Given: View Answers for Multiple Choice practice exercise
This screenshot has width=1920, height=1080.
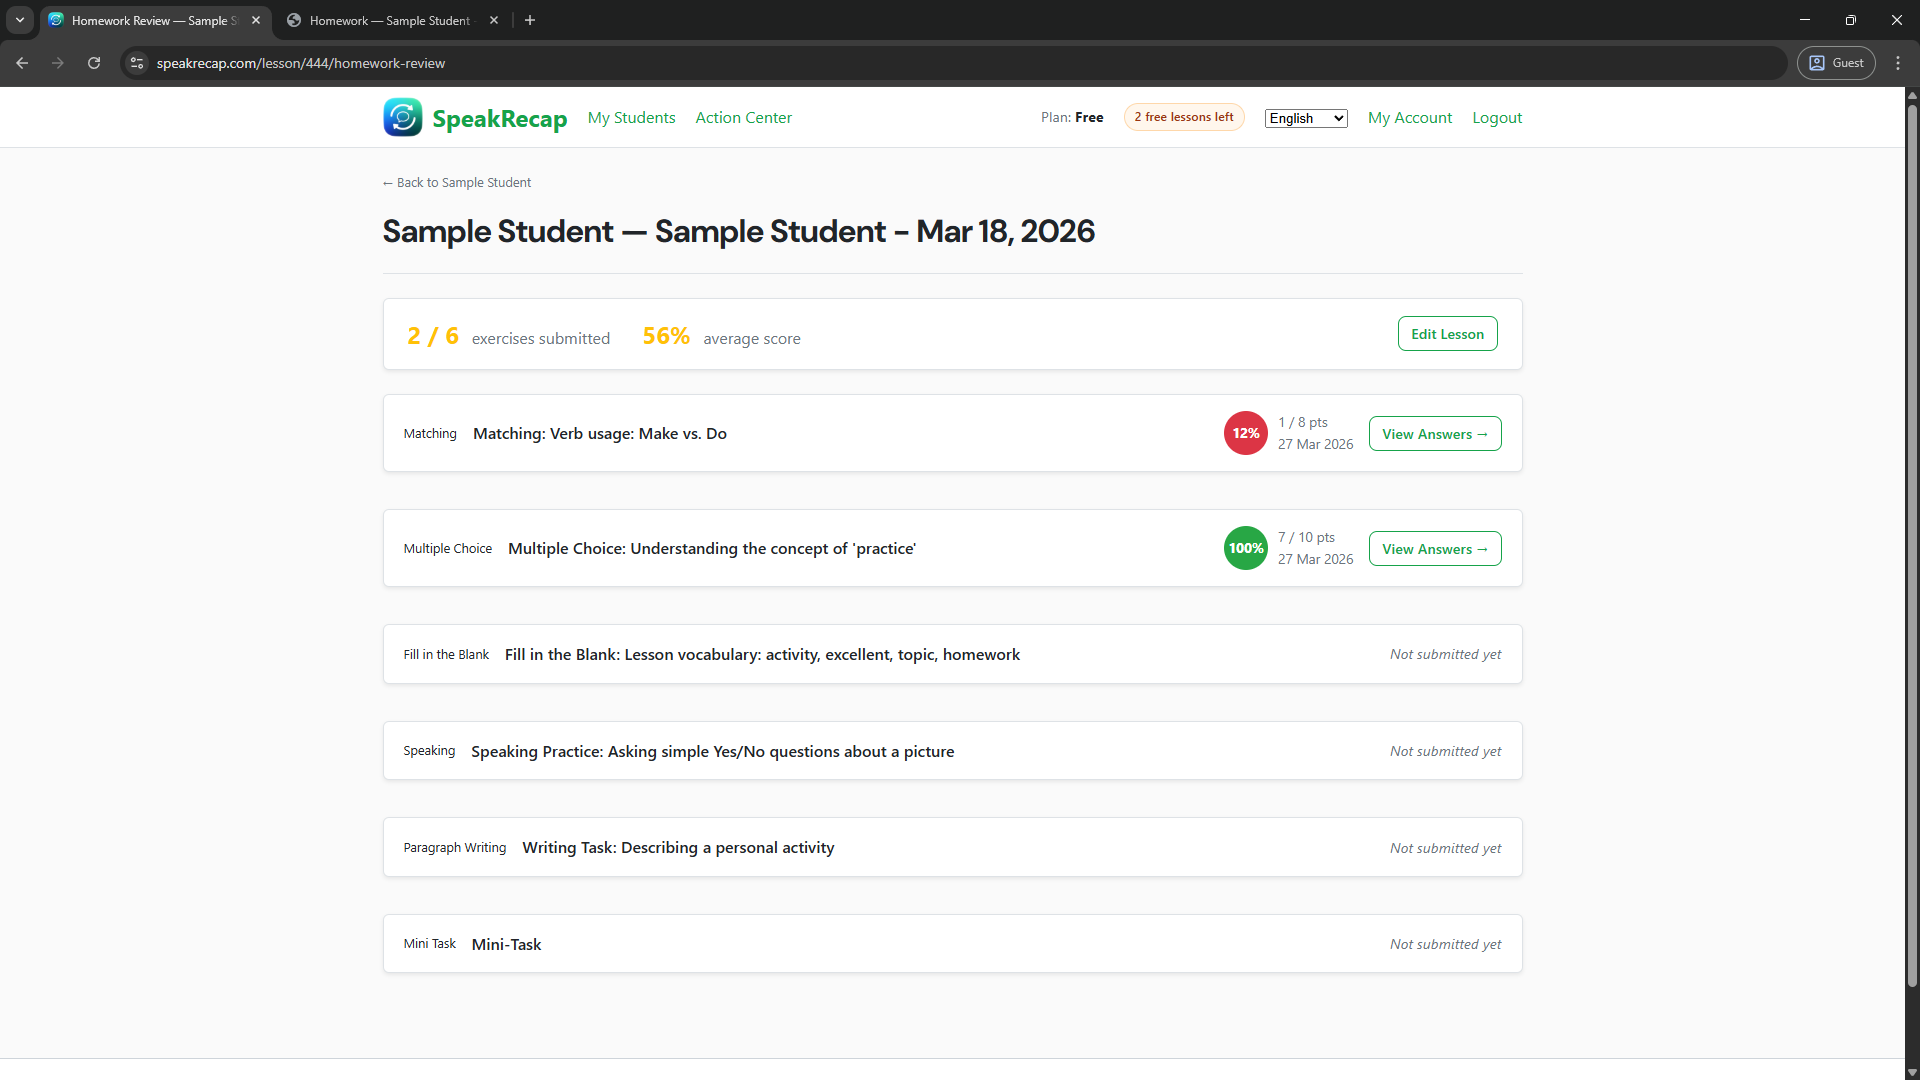Looking at the screenshot, I should pyautogui.click(x=1435, y=549).
